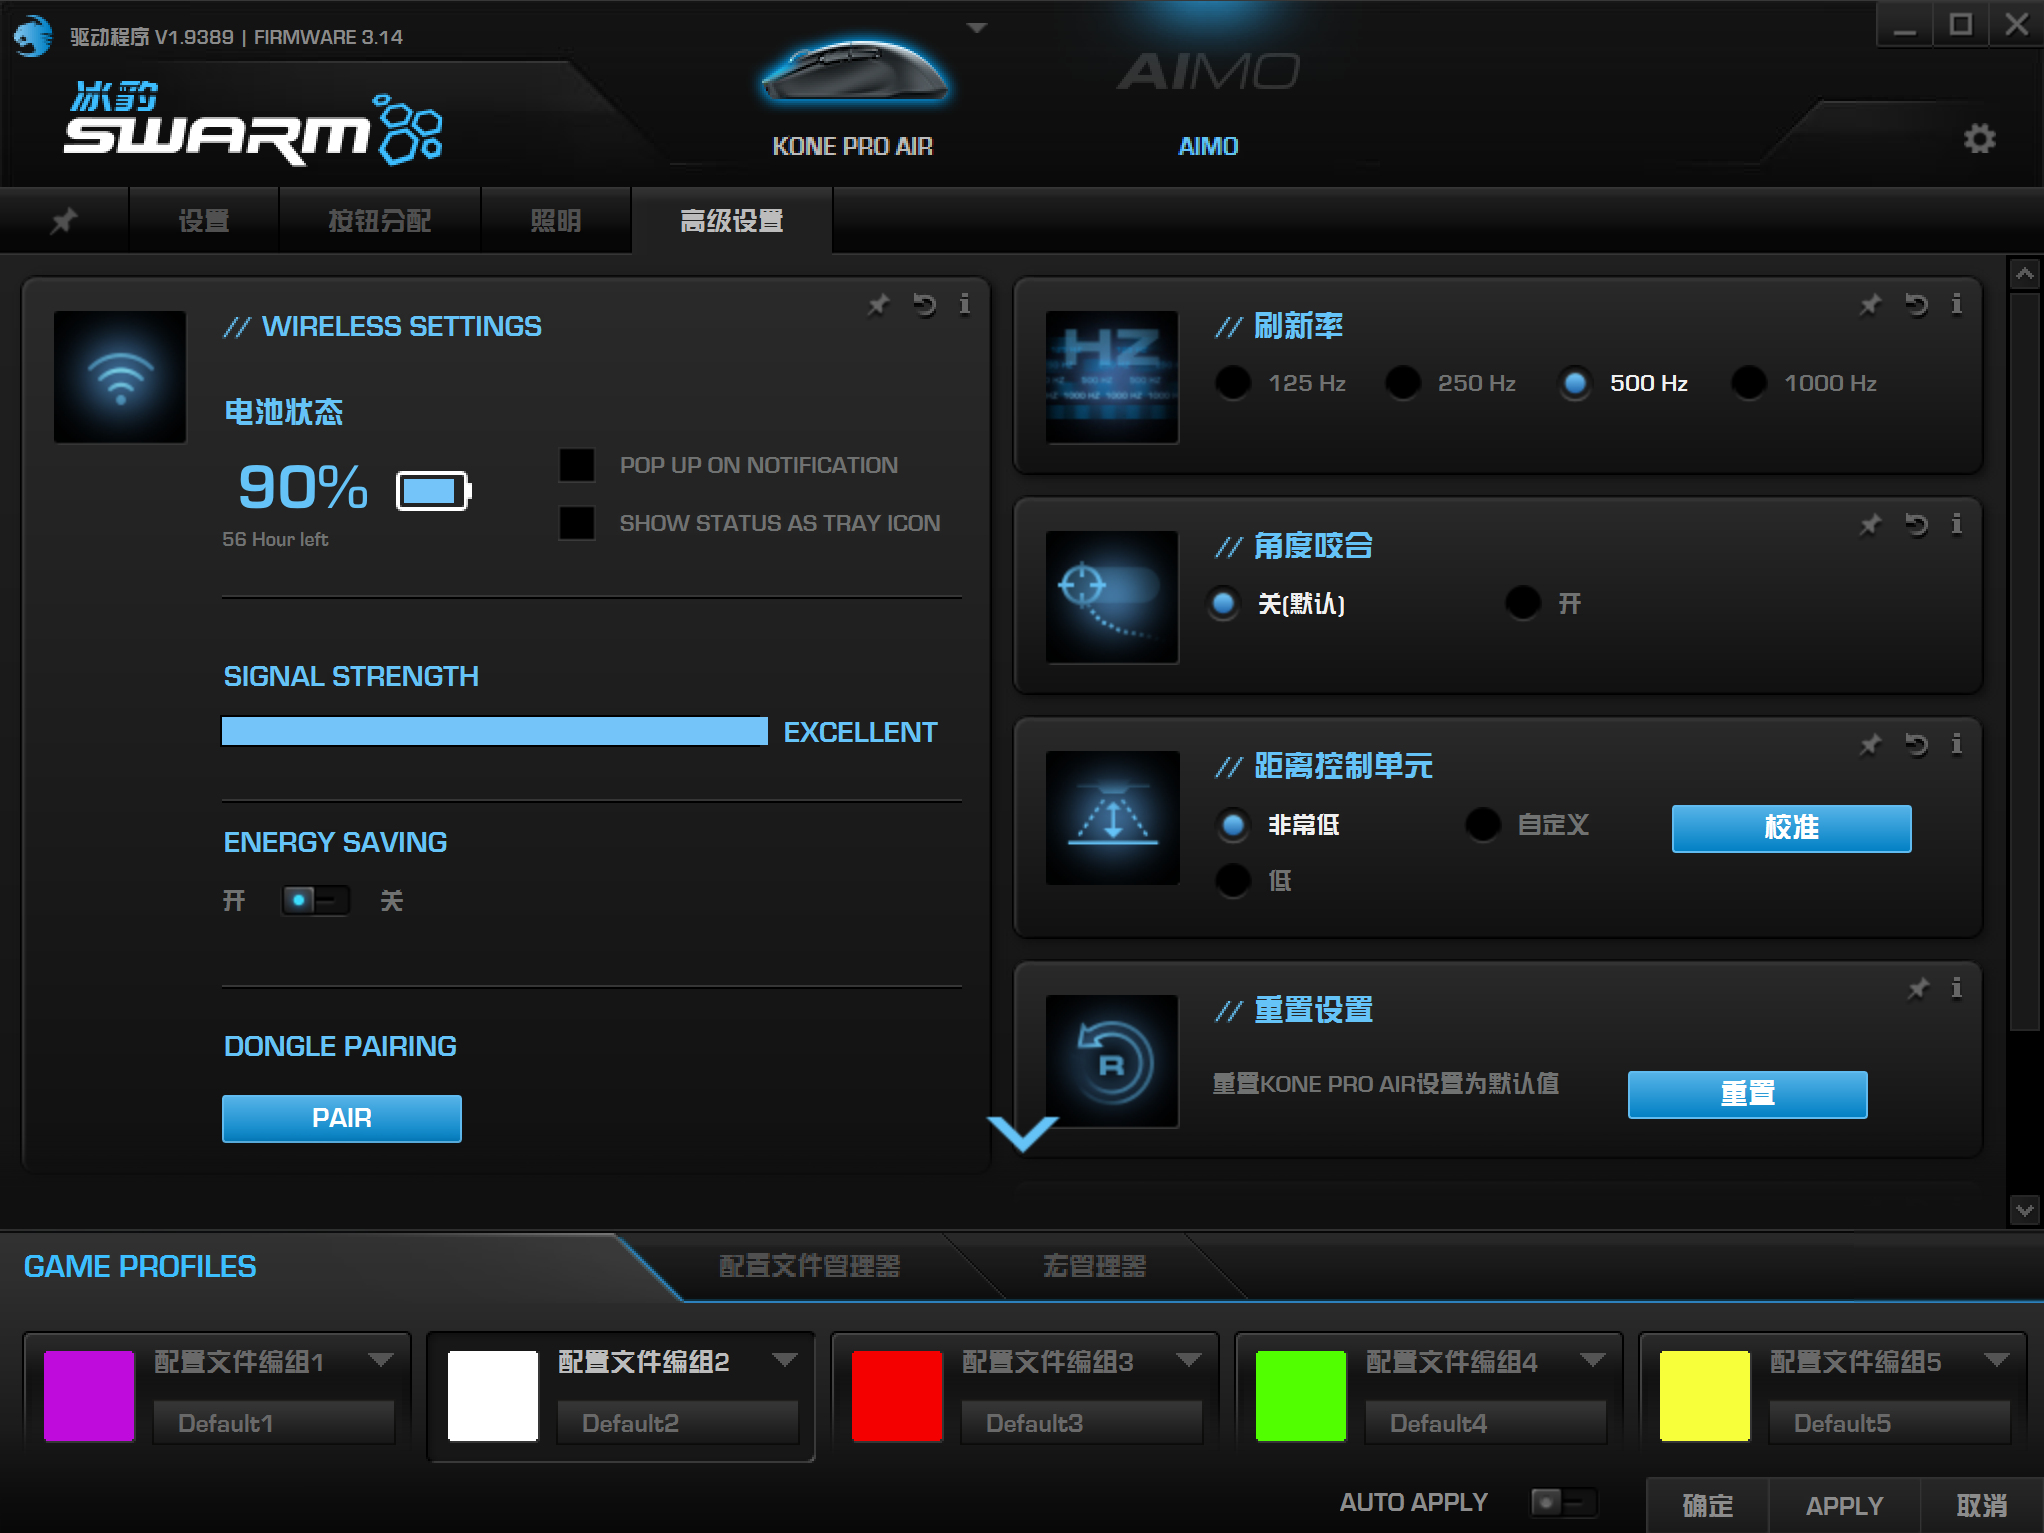Select the Kone Pro Air mouse device
2044x1533 pixels.
point(853,97)
